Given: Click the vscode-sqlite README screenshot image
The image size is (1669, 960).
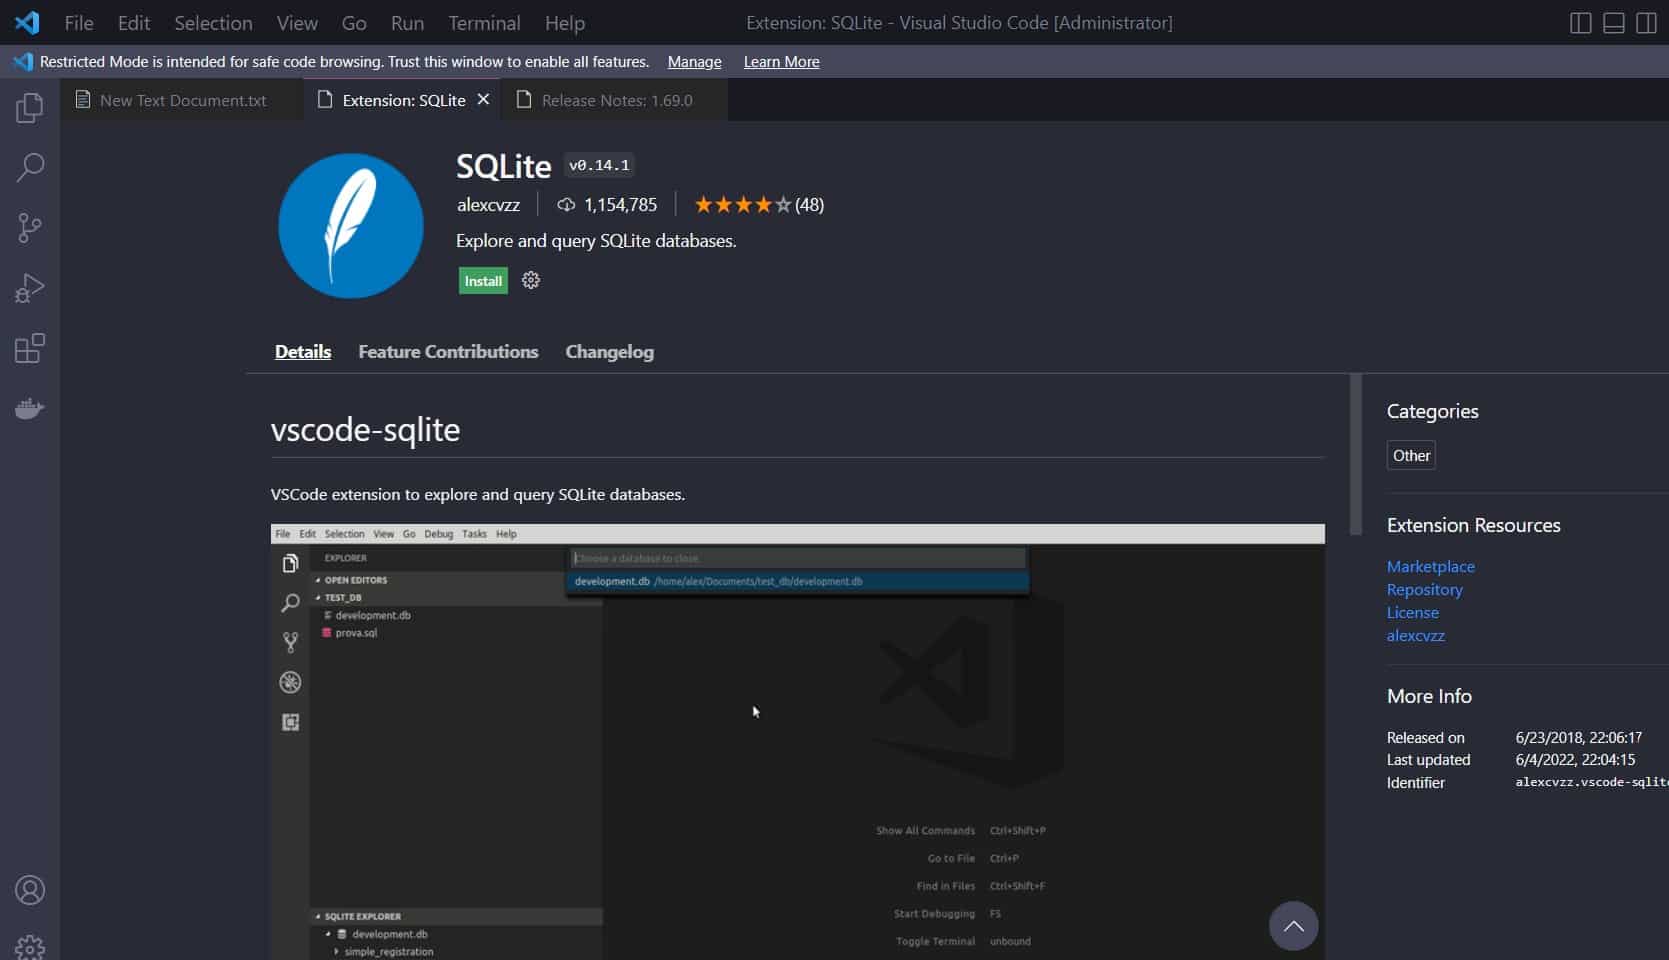Looking at the screenshot, I should pyautogui.click(x=797, y=741).
